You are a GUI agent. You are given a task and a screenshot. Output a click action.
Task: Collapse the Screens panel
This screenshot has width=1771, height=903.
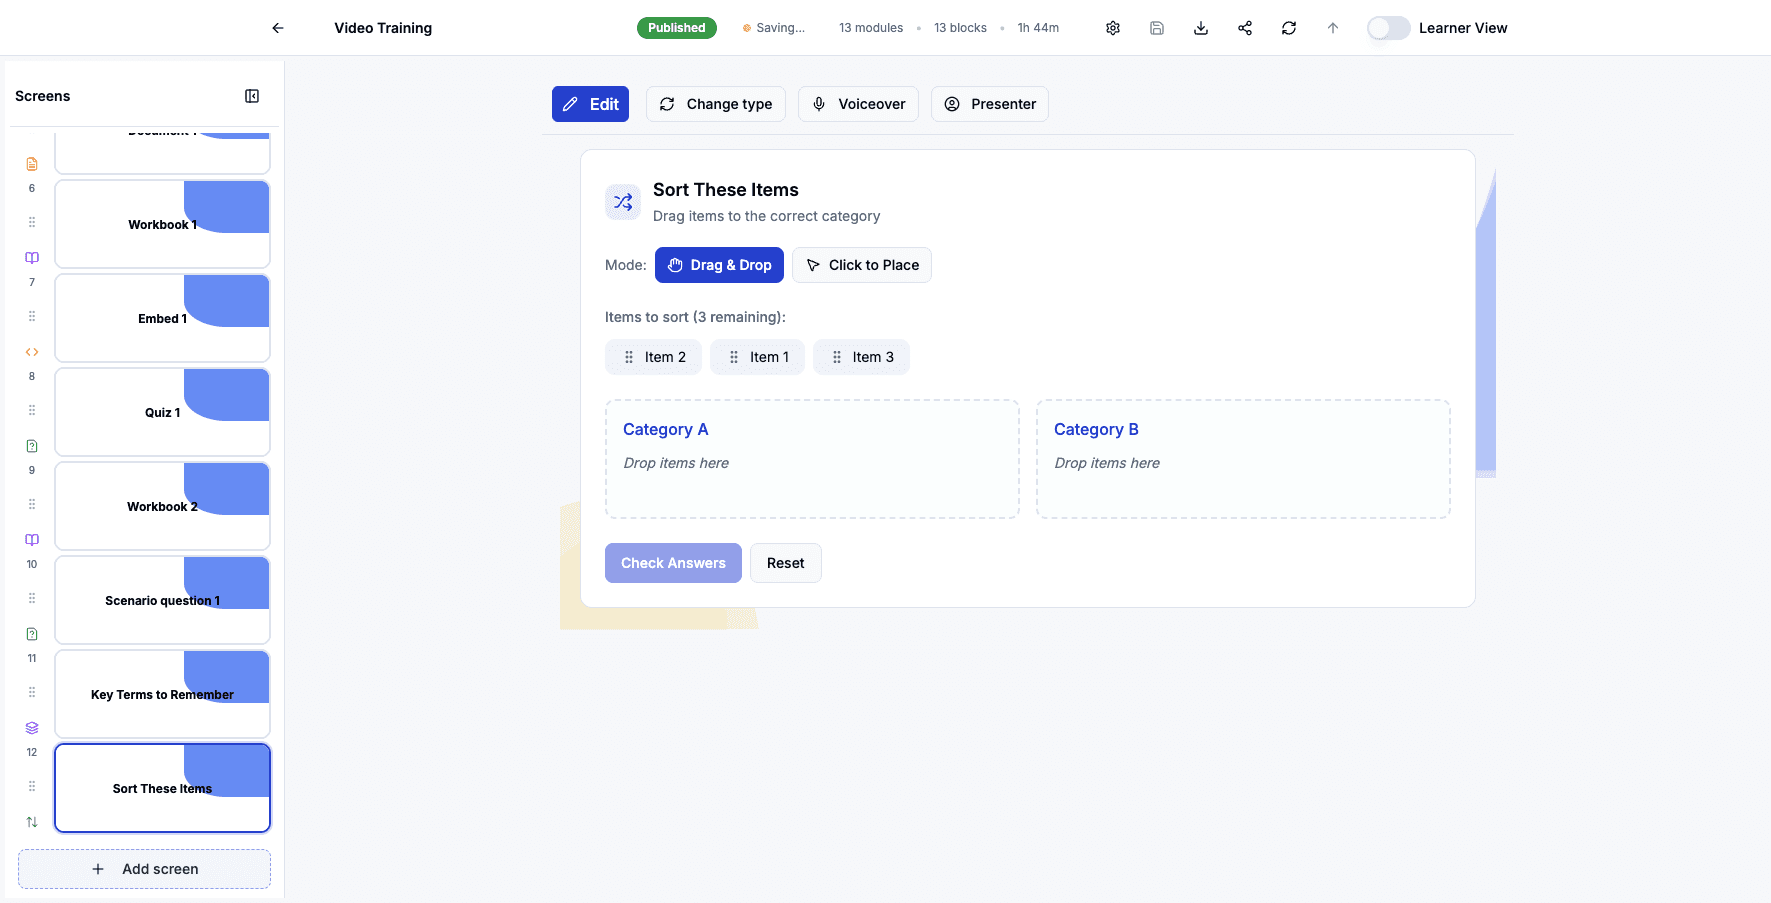252,95
